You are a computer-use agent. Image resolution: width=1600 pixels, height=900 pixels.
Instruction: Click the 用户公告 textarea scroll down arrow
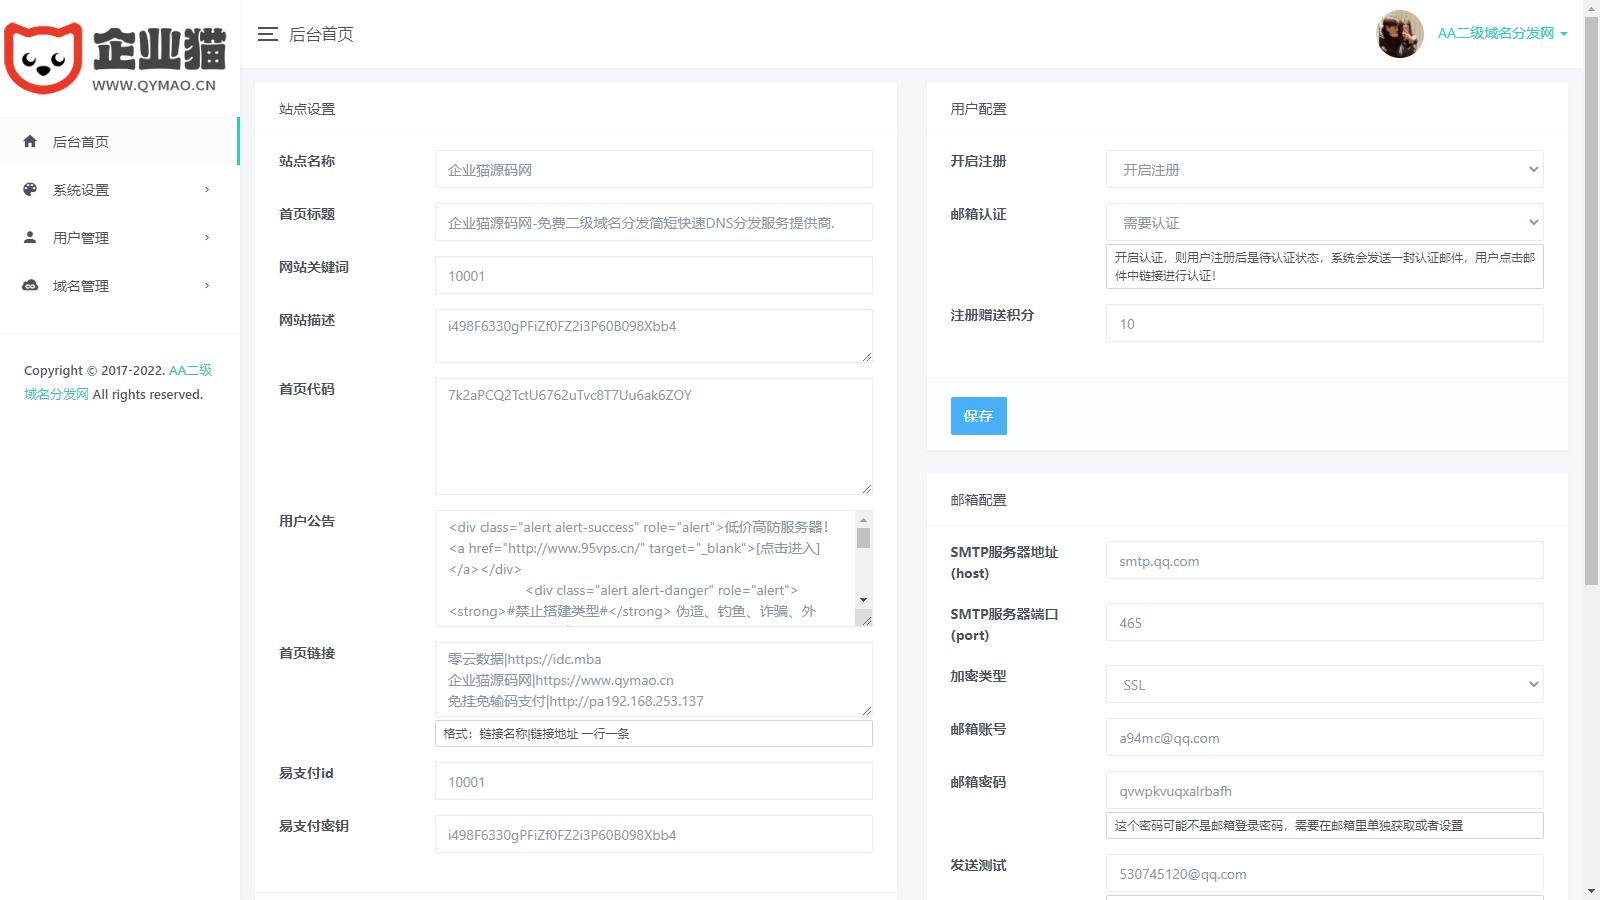pyautogui.click(x=863, y=600)
